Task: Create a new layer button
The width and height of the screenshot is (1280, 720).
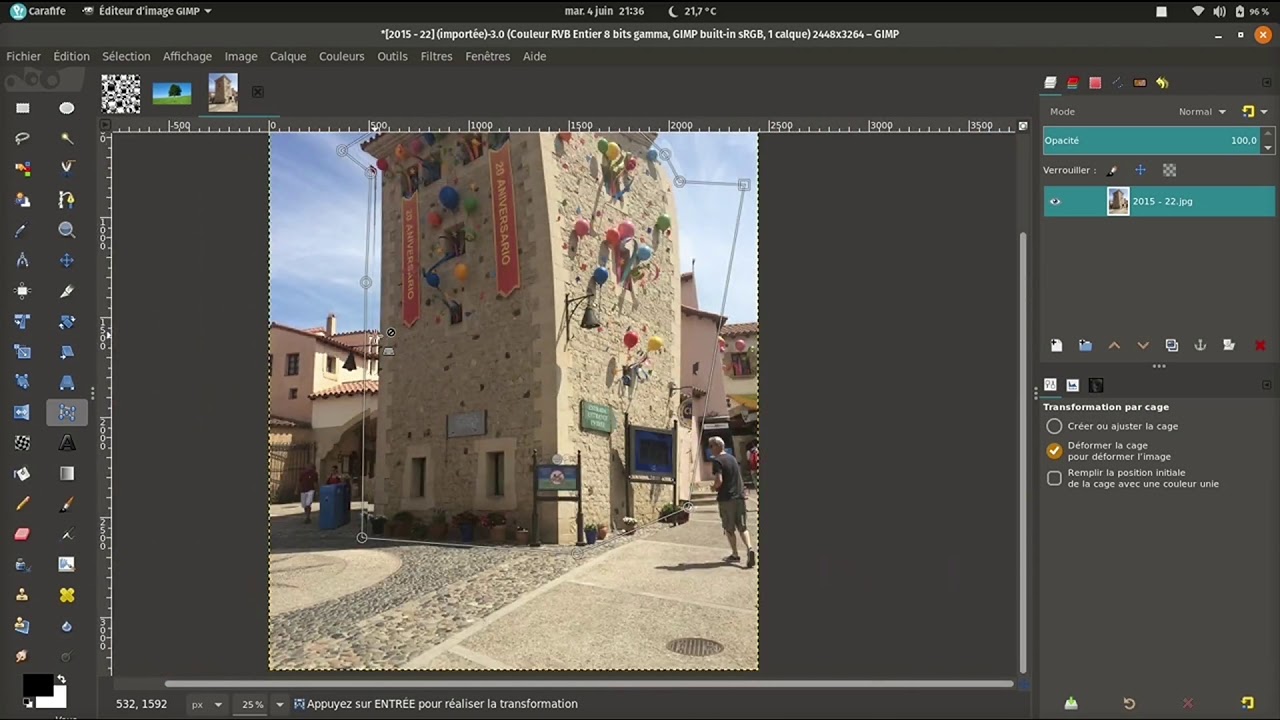Action: 1056,345
